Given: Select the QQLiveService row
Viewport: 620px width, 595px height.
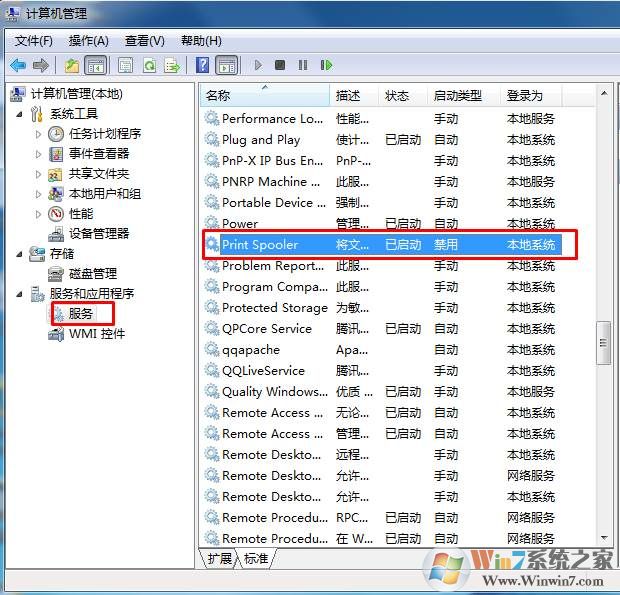Looking at the screenshot, I should click(x=382, y=371).
